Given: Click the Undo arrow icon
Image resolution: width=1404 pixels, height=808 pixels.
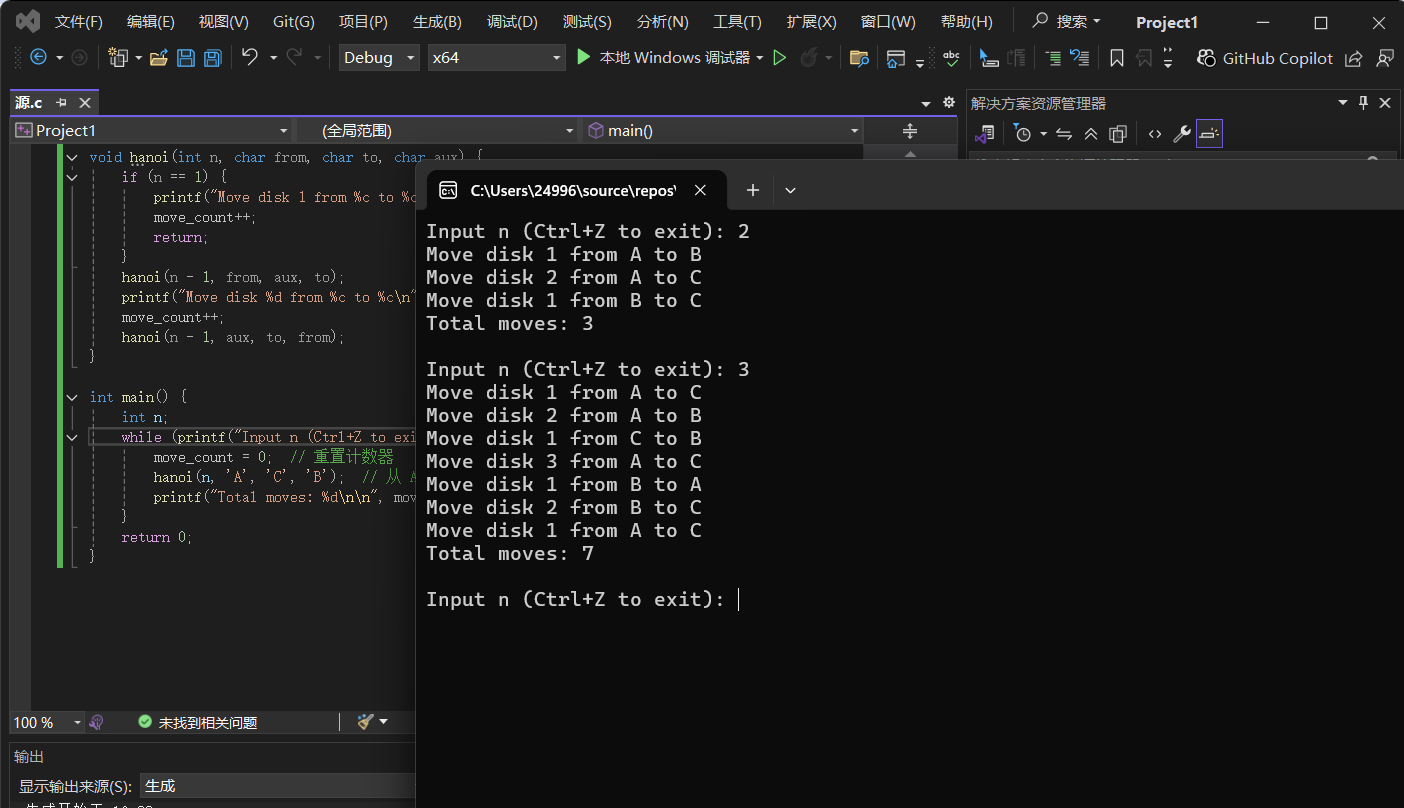Looking at the screenshot, I should [250, 58].
